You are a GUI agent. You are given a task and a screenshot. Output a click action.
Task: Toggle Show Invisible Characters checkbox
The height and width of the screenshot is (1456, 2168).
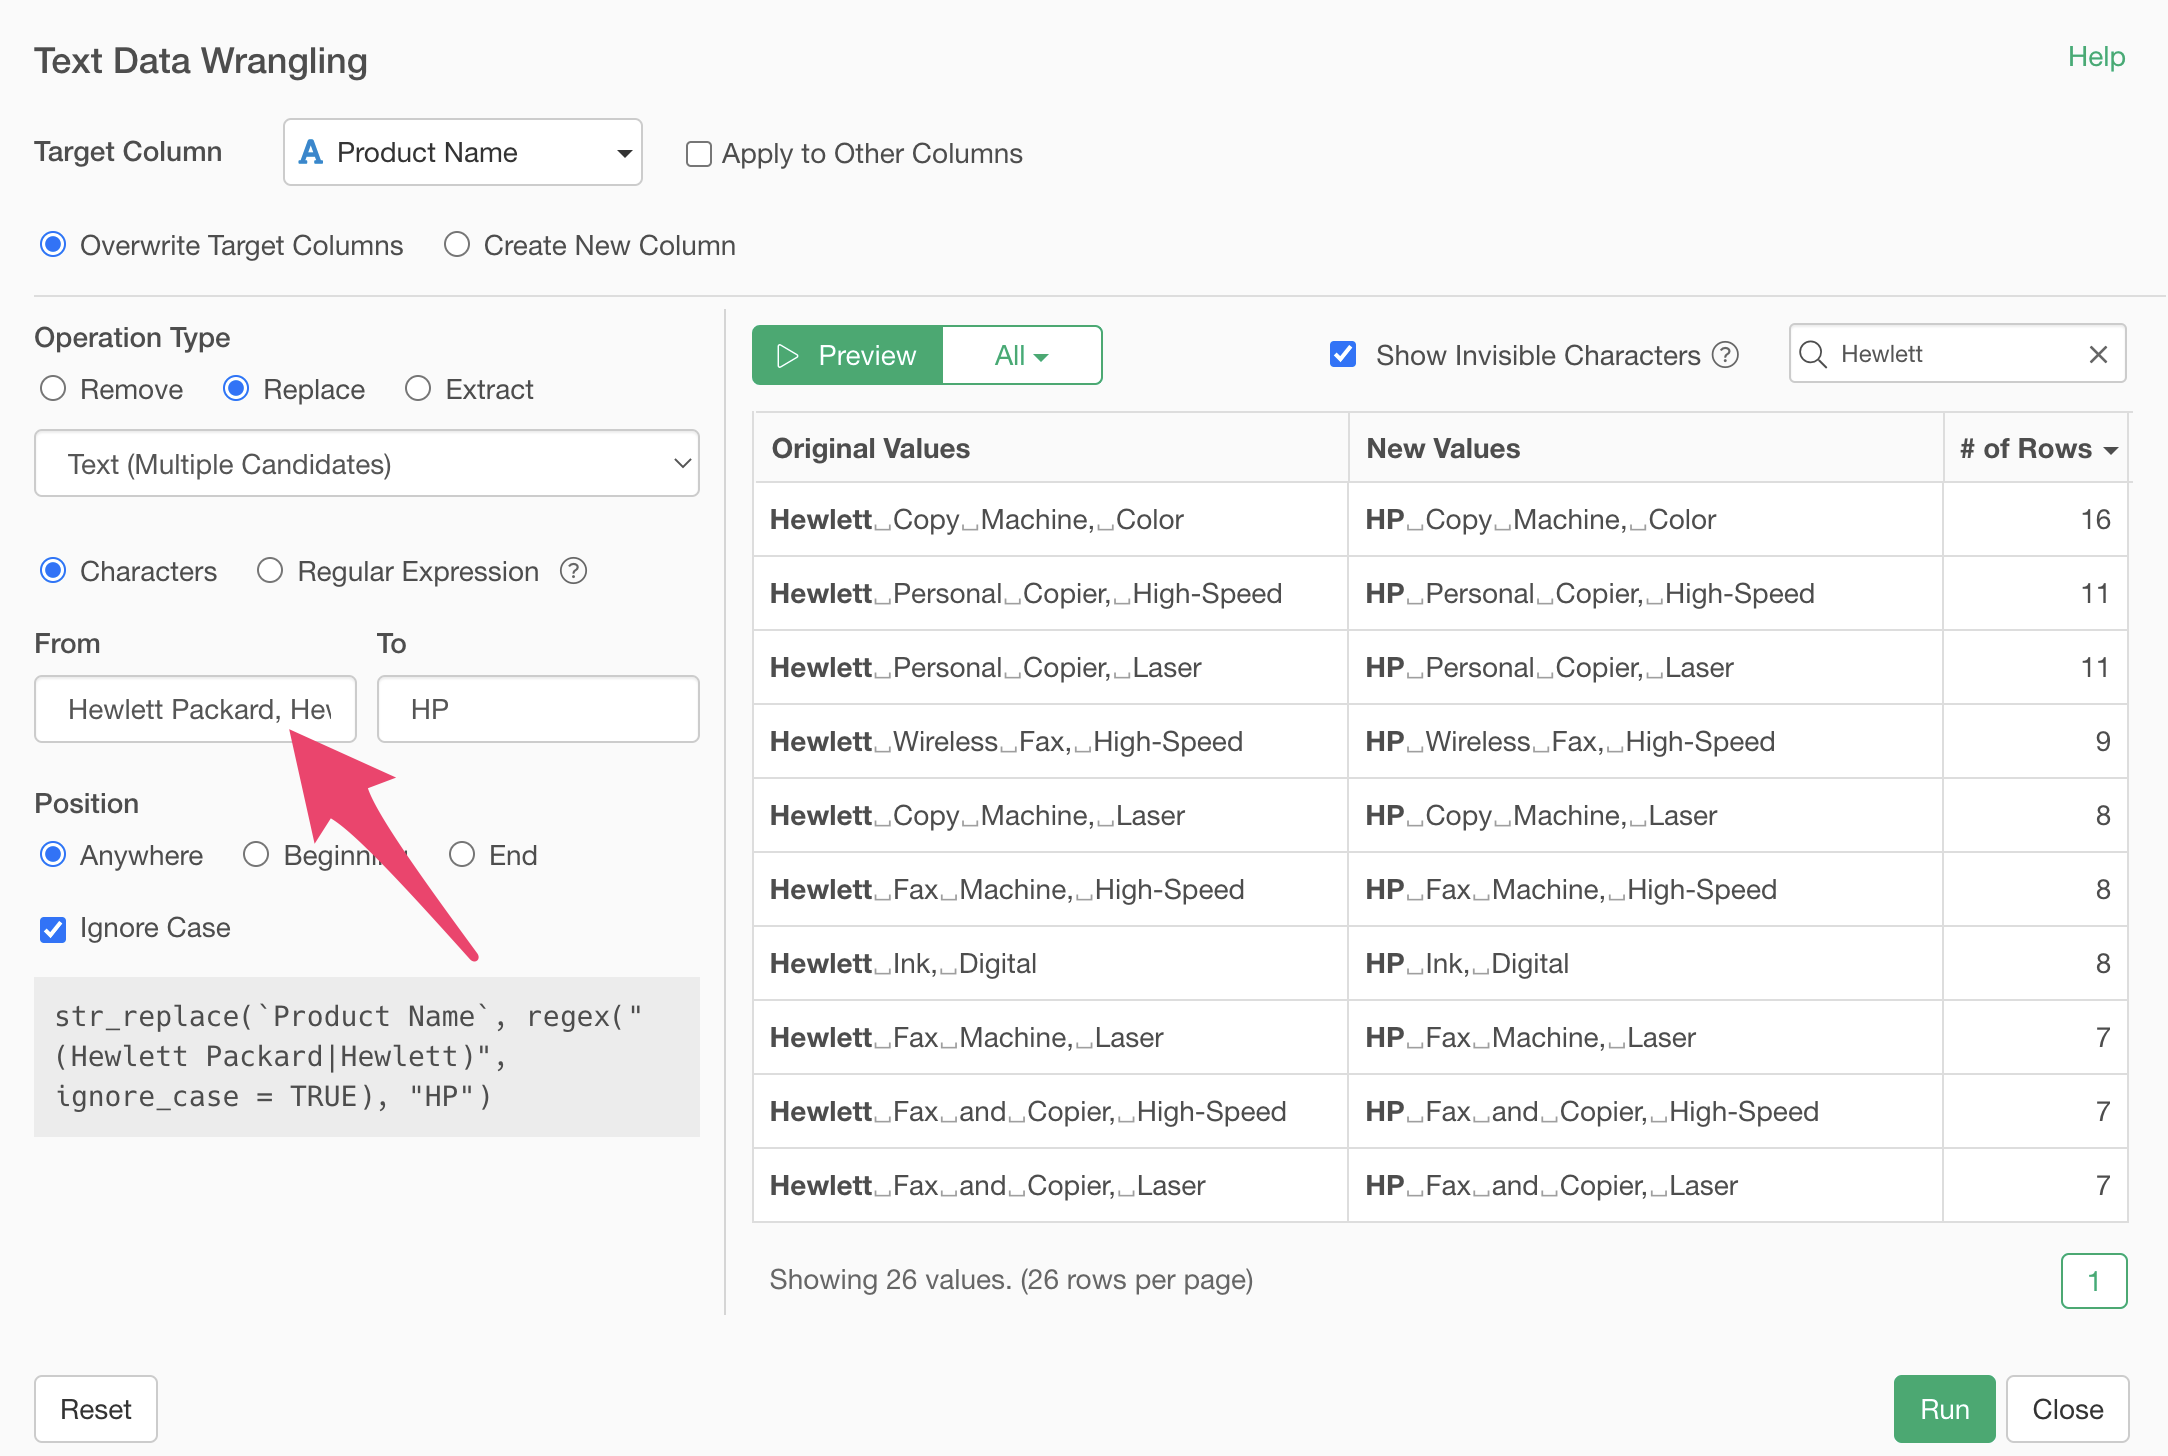pos(1343,355)
